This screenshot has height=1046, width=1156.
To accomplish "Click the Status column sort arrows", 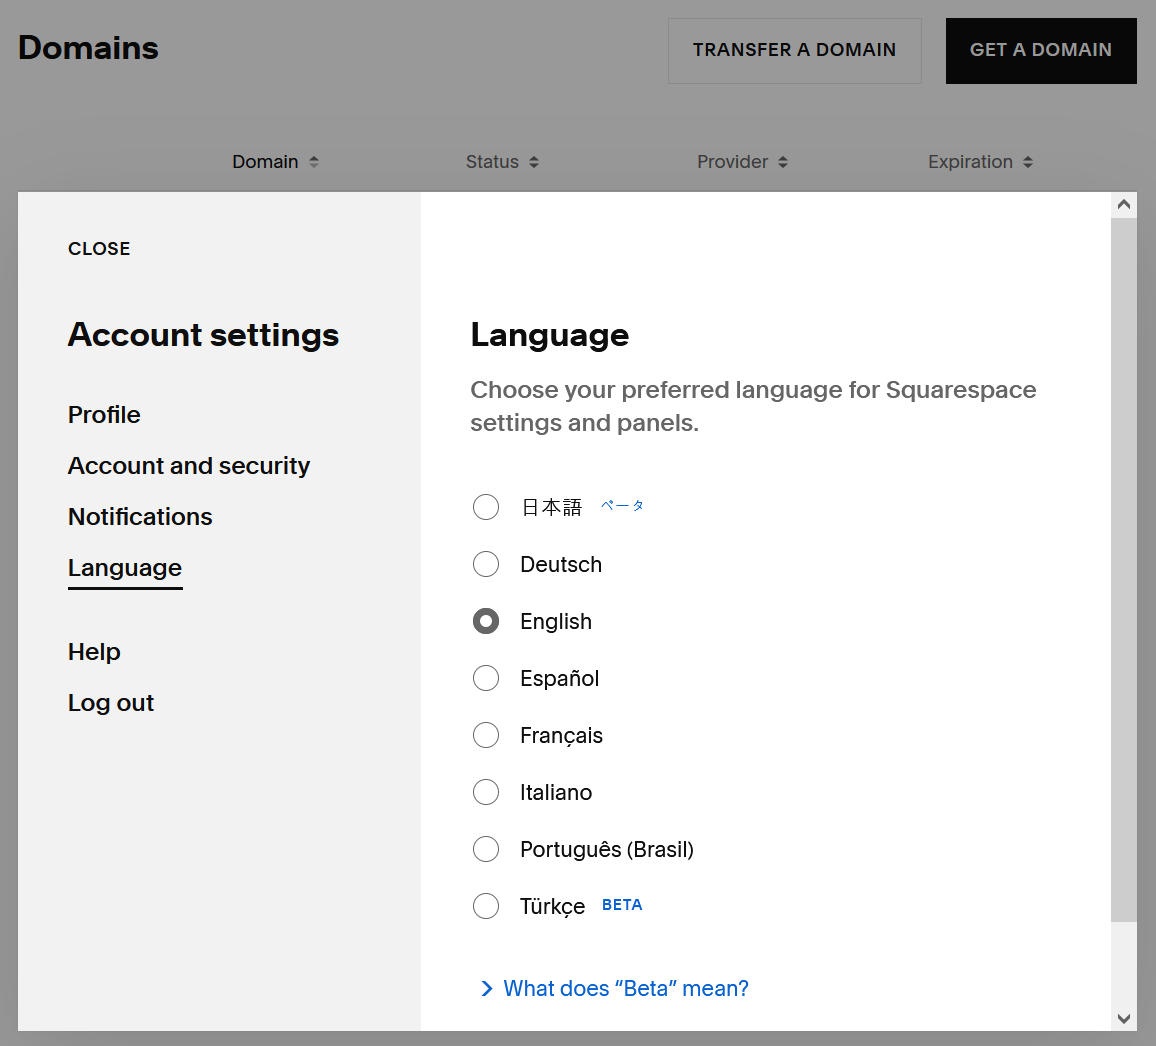I will point(534,162).
